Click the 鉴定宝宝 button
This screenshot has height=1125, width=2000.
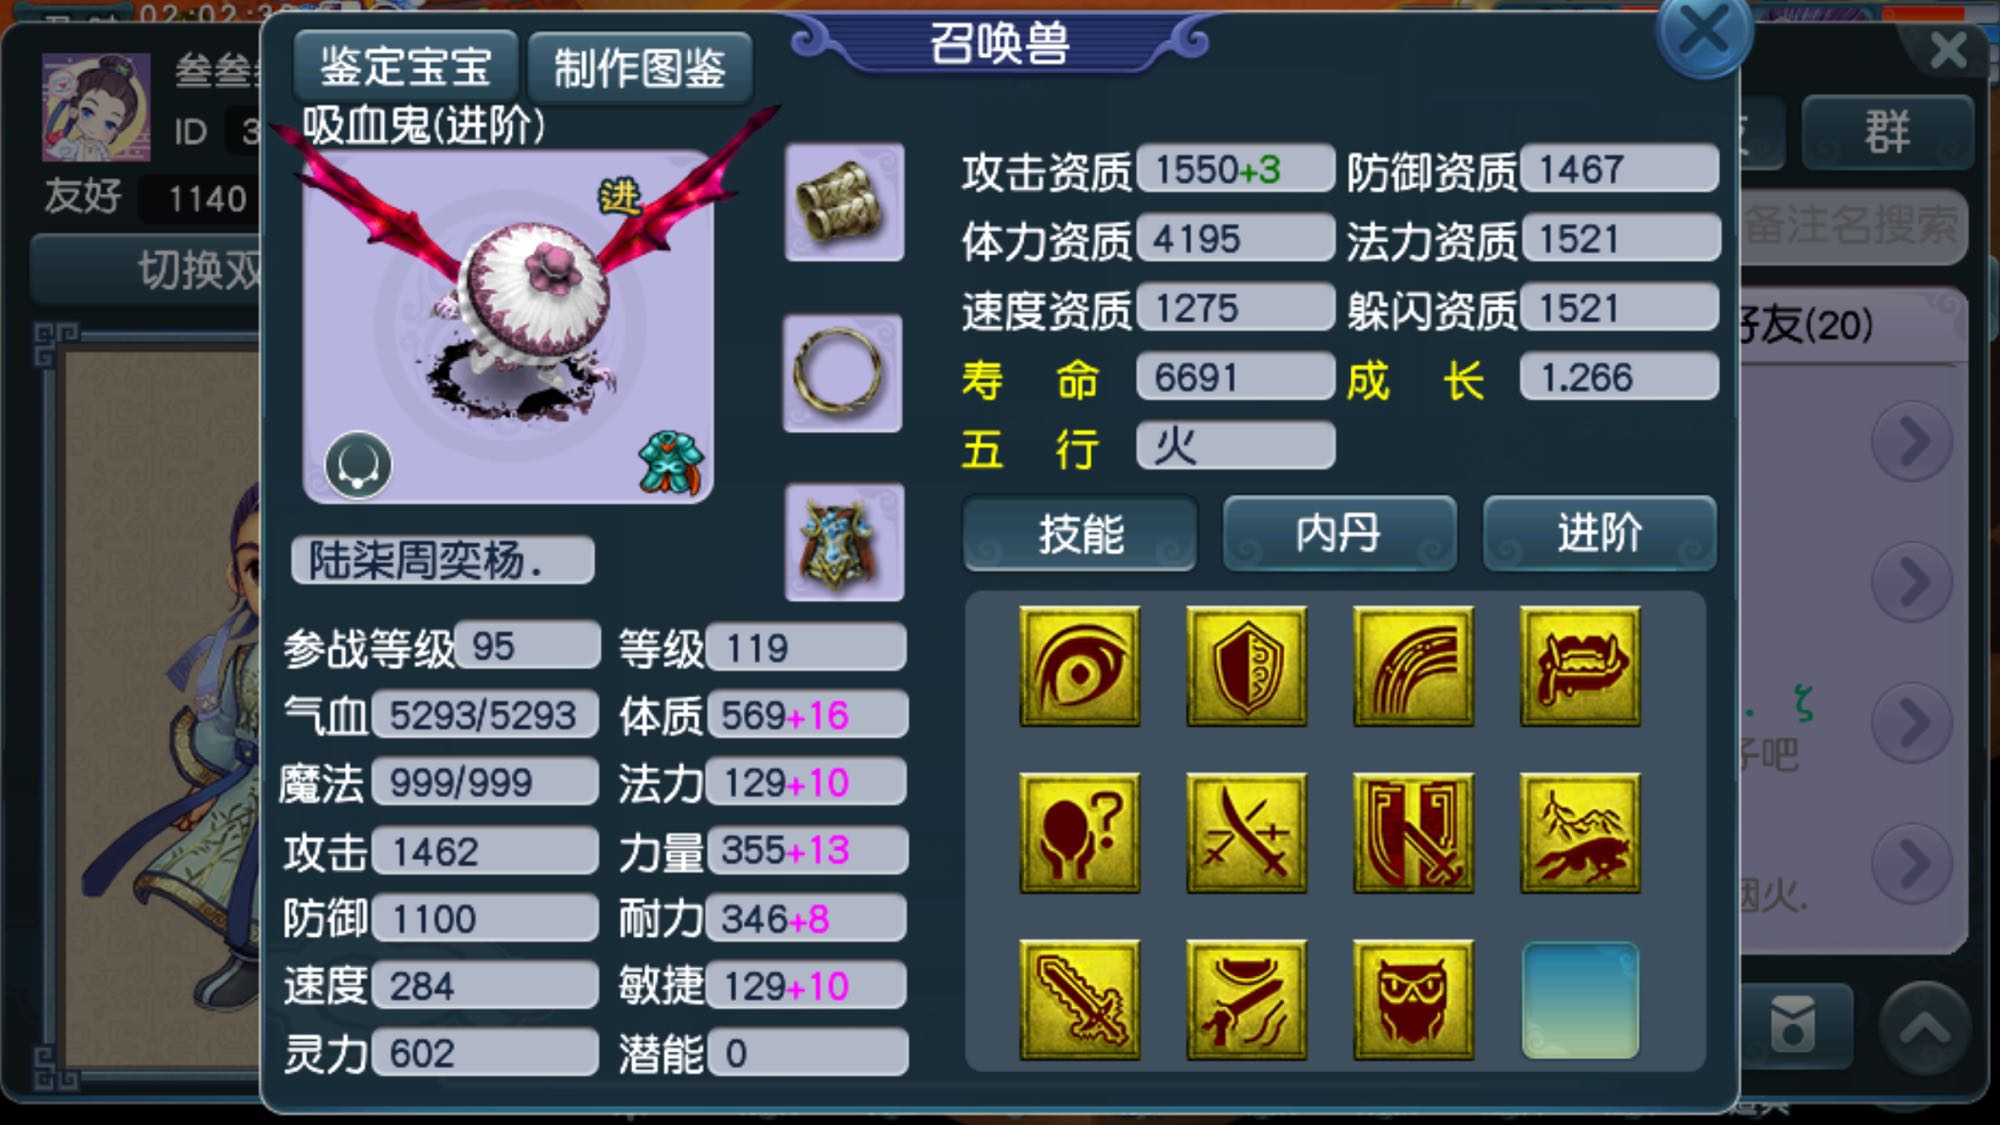pos(406,67)
